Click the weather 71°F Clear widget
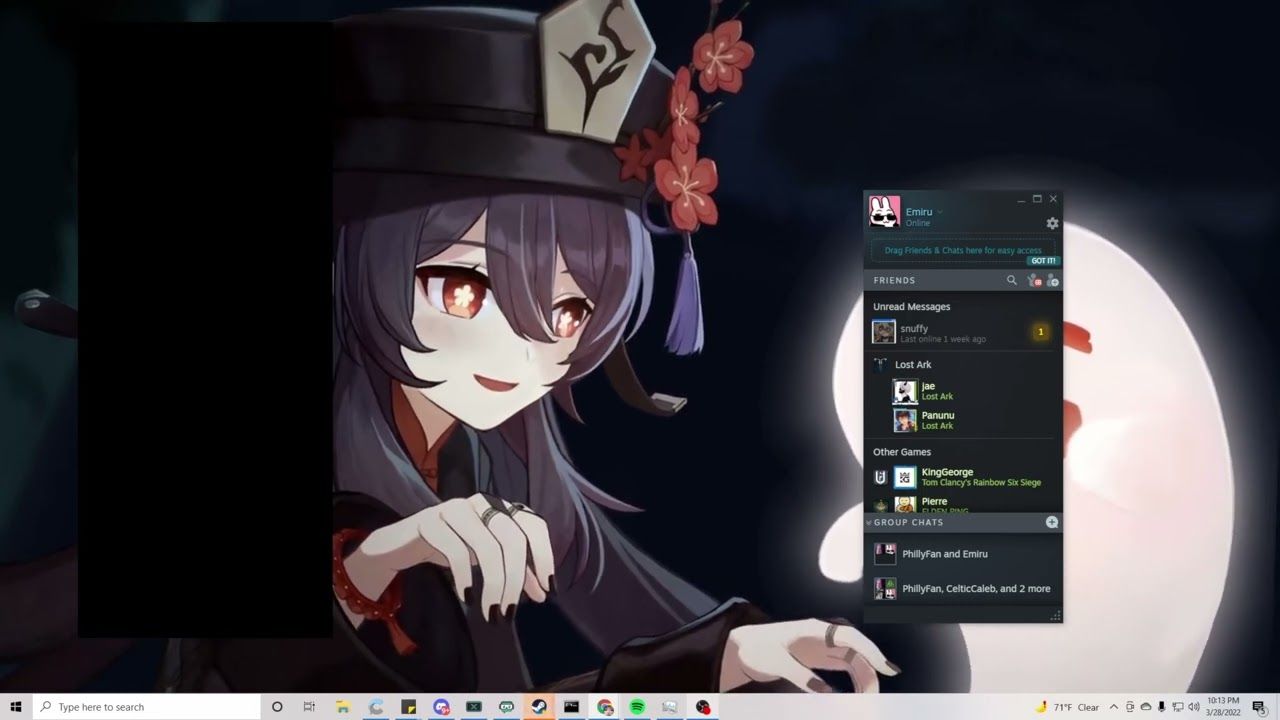This screenshot has height=720, width=1280. click(1067, 707)
